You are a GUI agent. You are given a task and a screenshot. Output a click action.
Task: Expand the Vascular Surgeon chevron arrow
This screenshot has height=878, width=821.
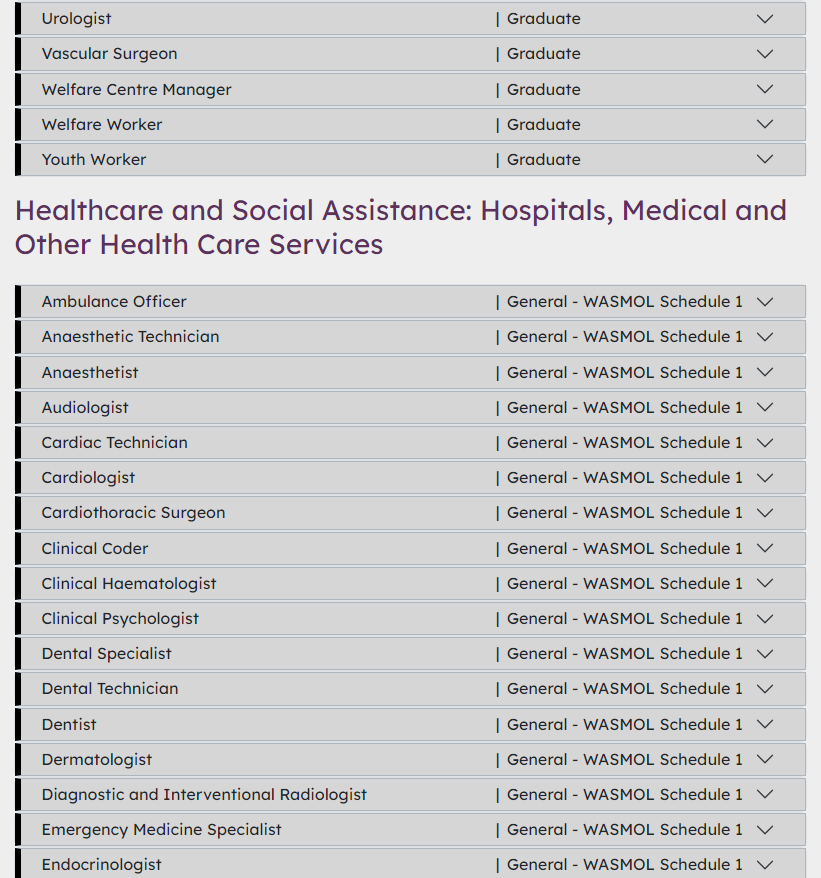pos(765,54)
